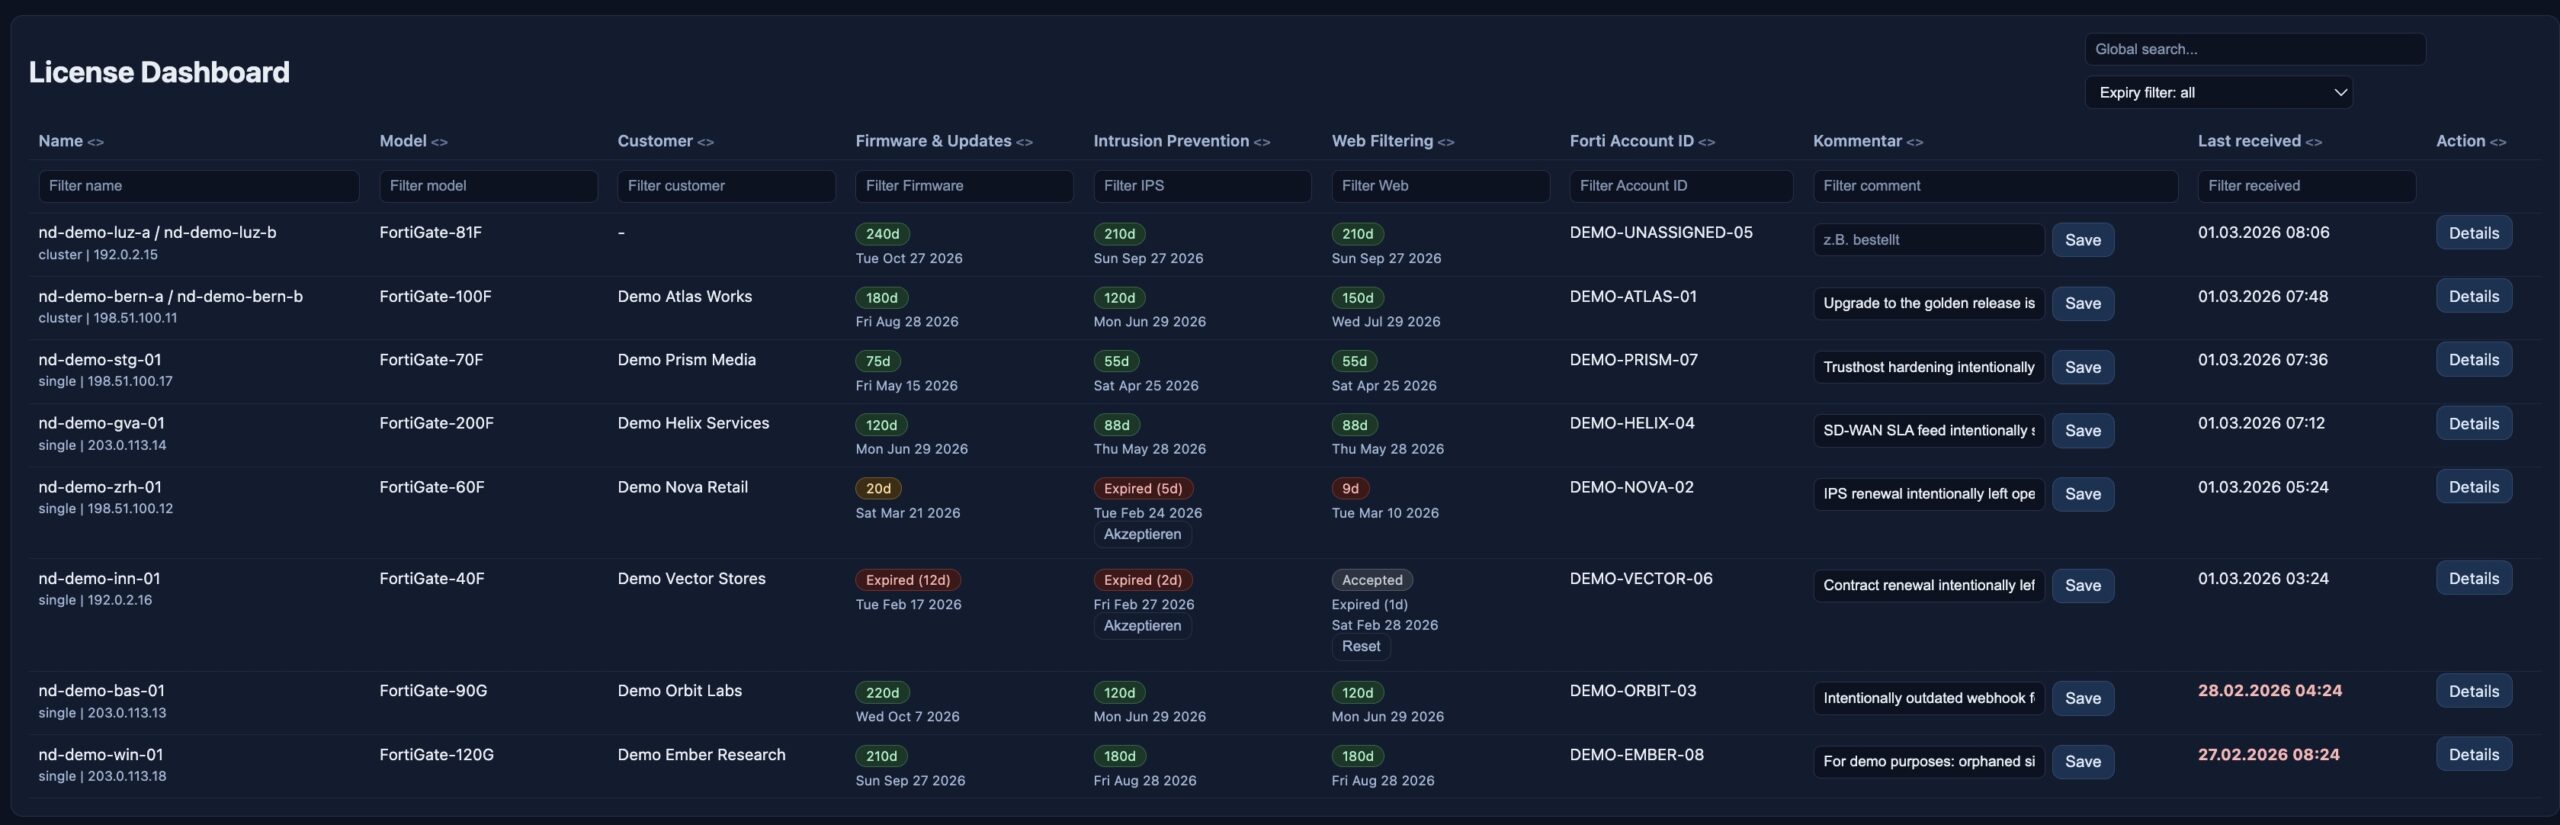This screenshot has width=2560, height=825.
Task: Click Akzeptieren for nd-demo-zrh-01 IPS
Action: [1142, 535]
